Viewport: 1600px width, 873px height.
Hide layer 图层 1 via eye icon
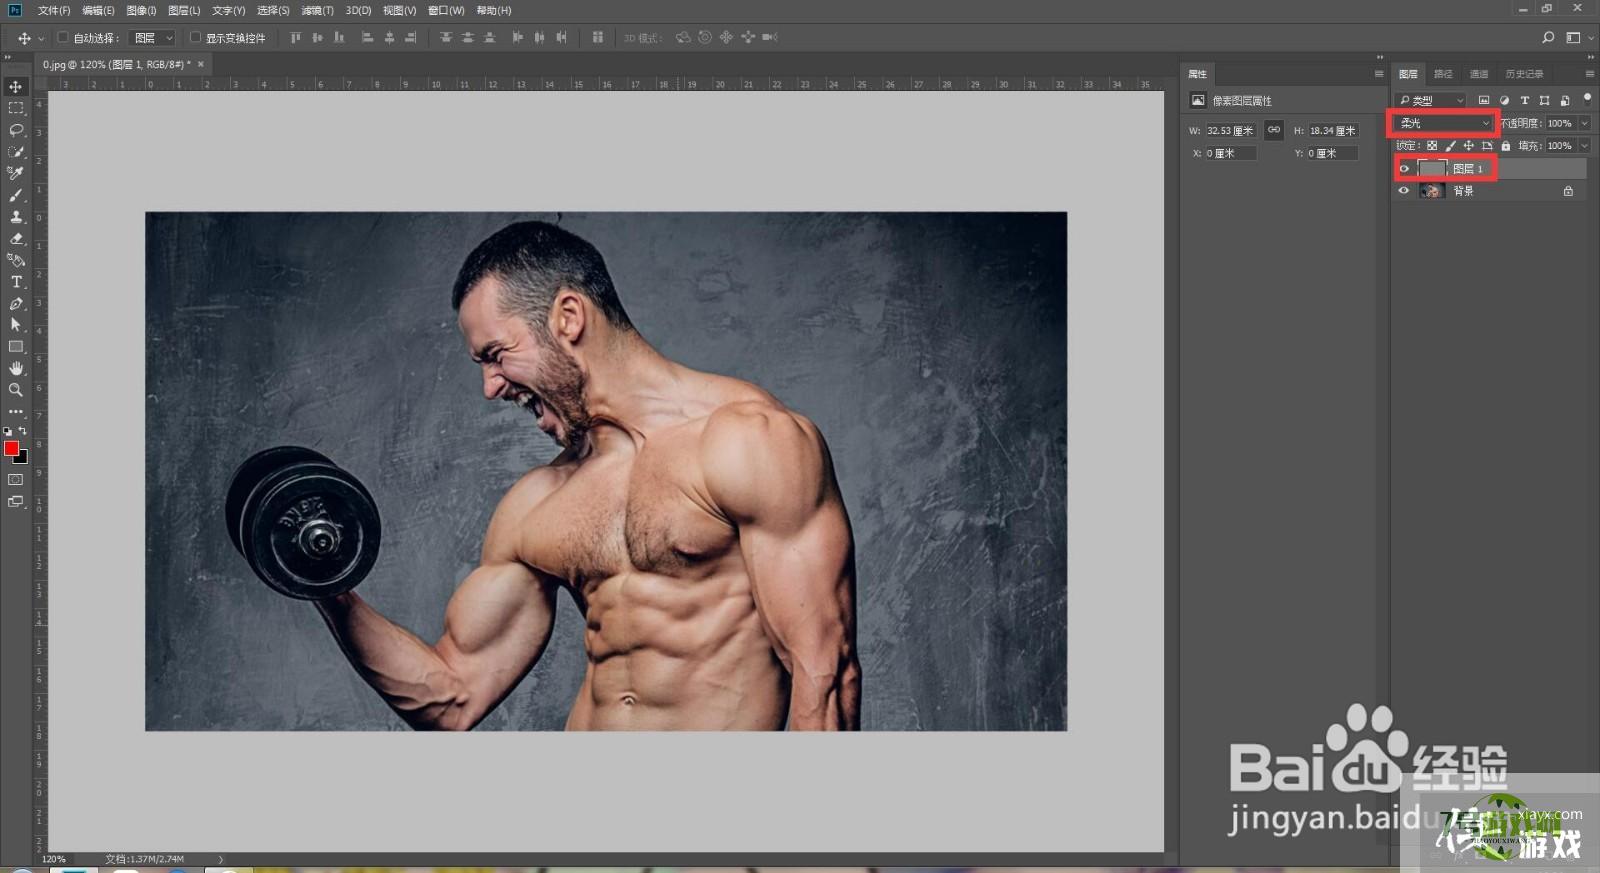coord(1404,168)
